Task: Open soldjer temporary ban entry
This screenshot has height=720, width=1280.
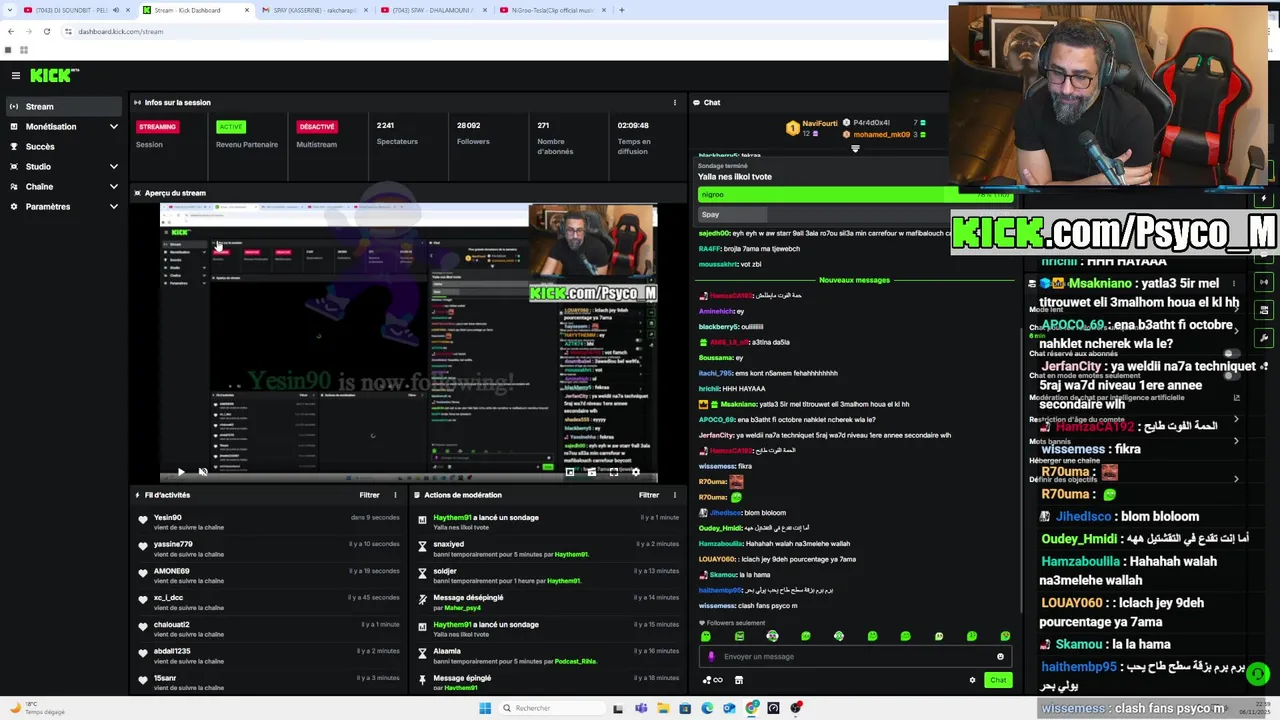Action: 549,576
